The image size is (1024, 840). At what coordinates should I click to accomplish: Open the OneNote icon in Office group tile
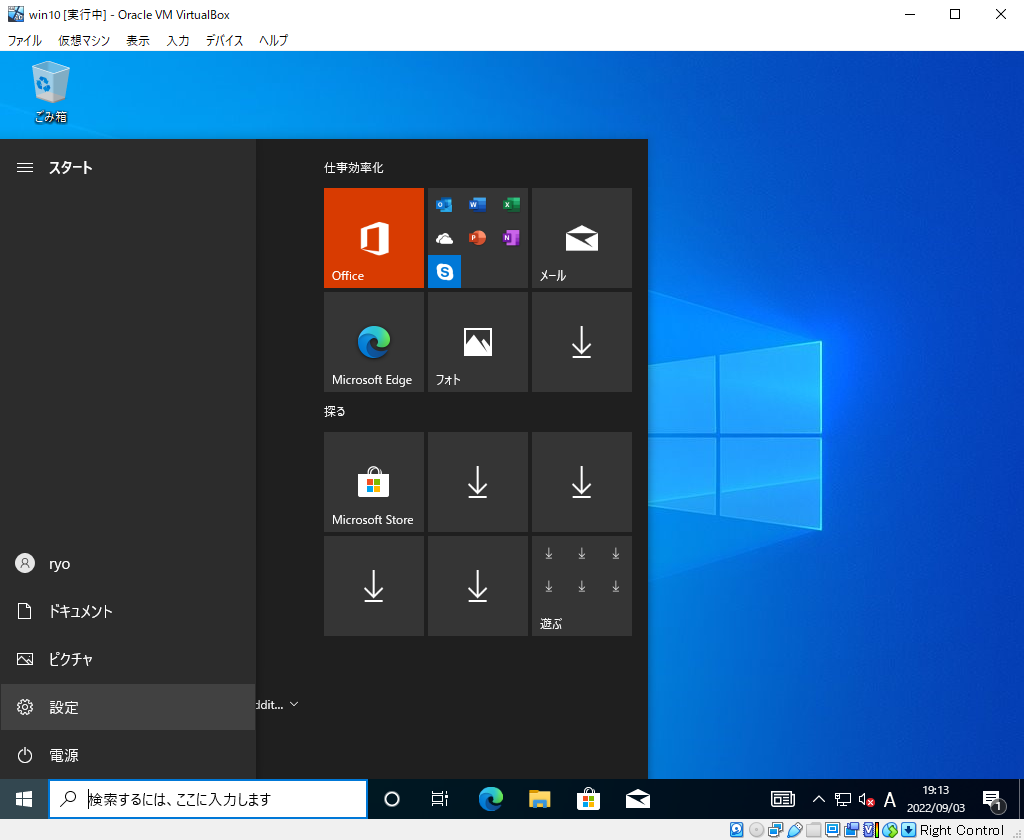pos(511,238)
